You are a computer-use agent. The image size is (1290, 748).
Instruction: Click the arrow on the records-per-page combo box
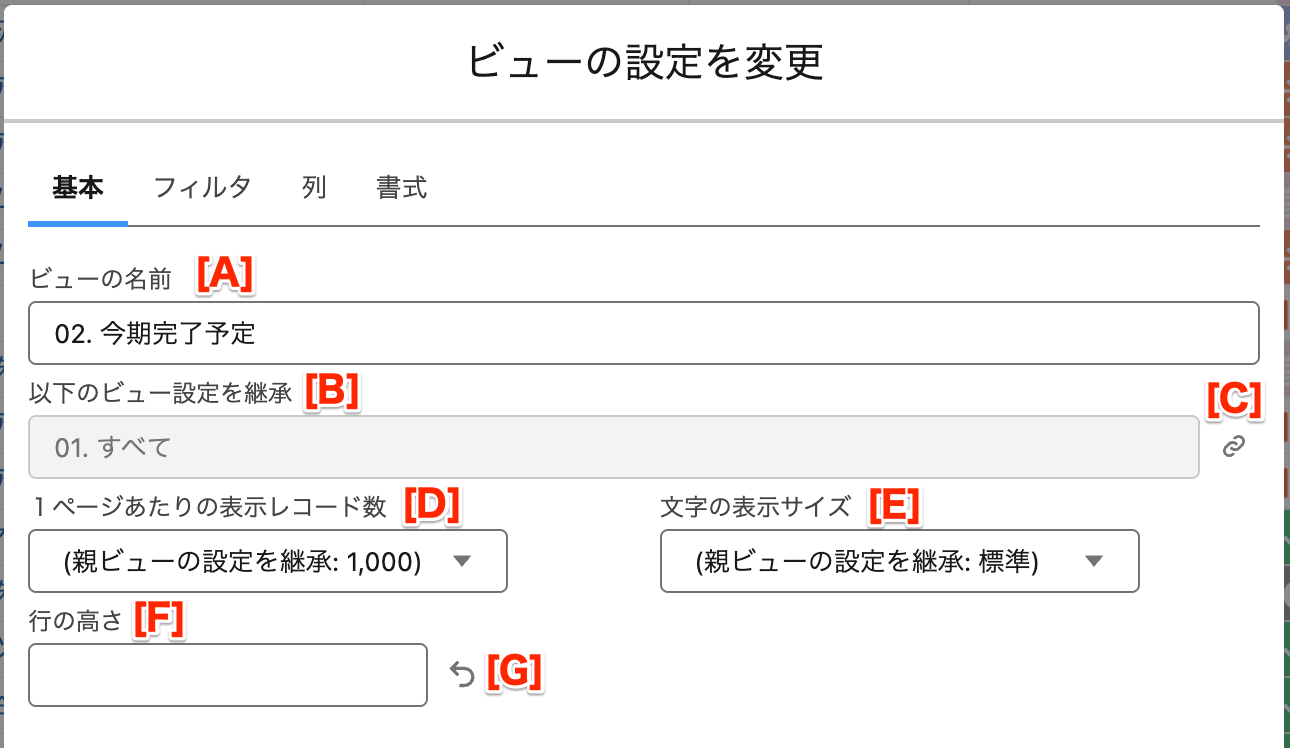coord(461,562)
